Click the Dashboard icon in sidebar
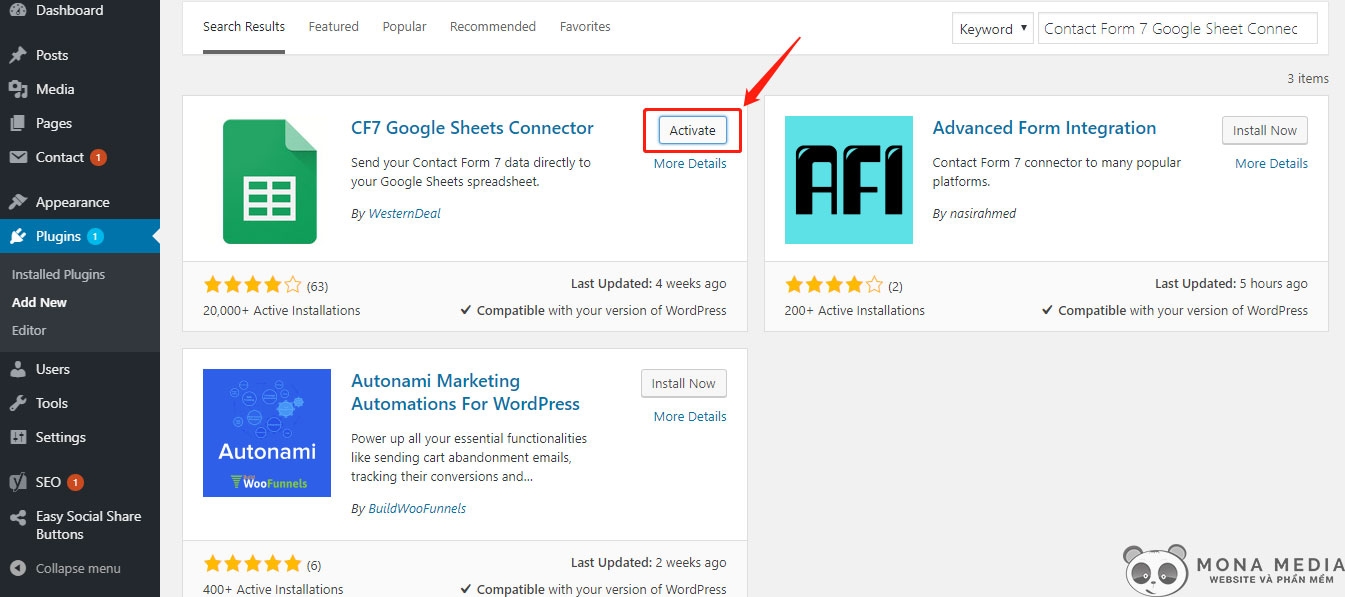The width and height of the screenshot is (1345, 597). 18,11
